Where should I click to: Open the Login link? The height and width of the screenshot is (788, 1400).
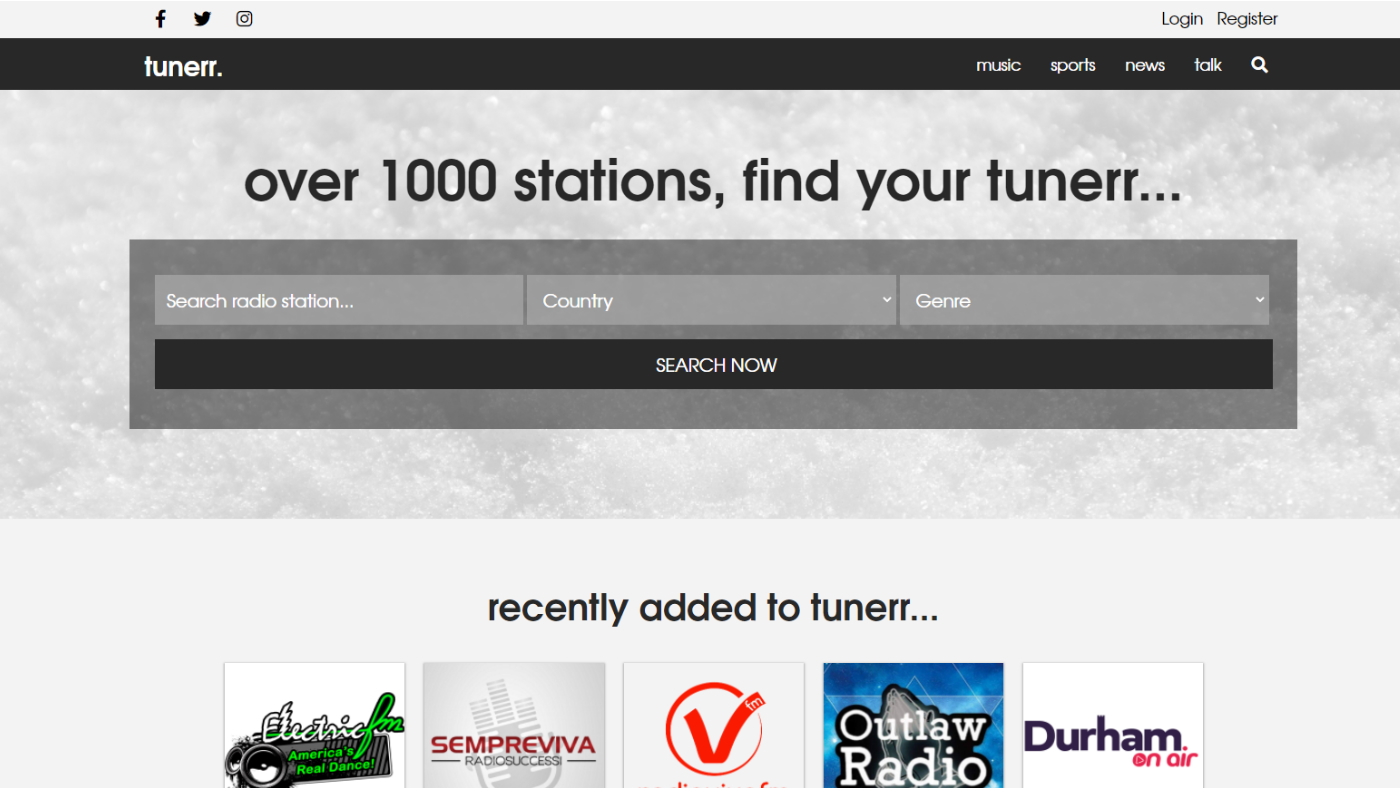coord(1182,19)
